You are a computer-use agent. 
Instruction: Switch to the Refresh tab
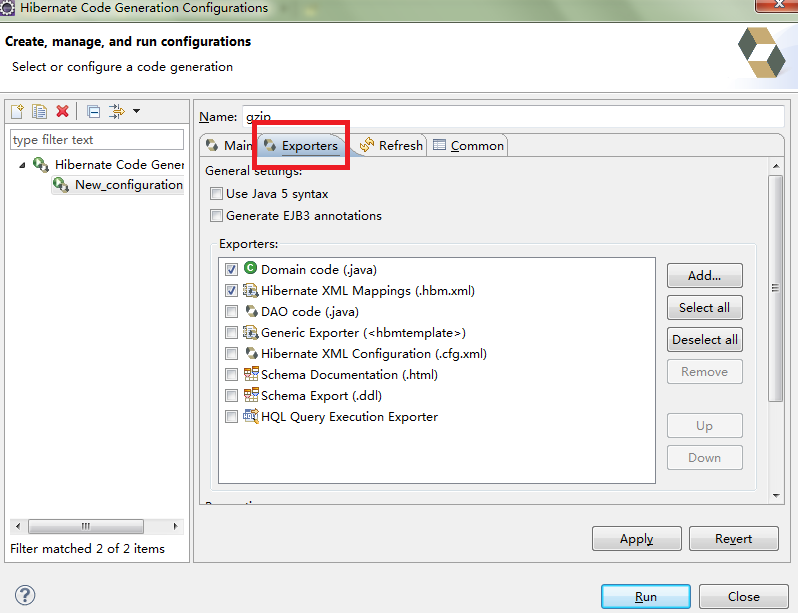[391, 146]
